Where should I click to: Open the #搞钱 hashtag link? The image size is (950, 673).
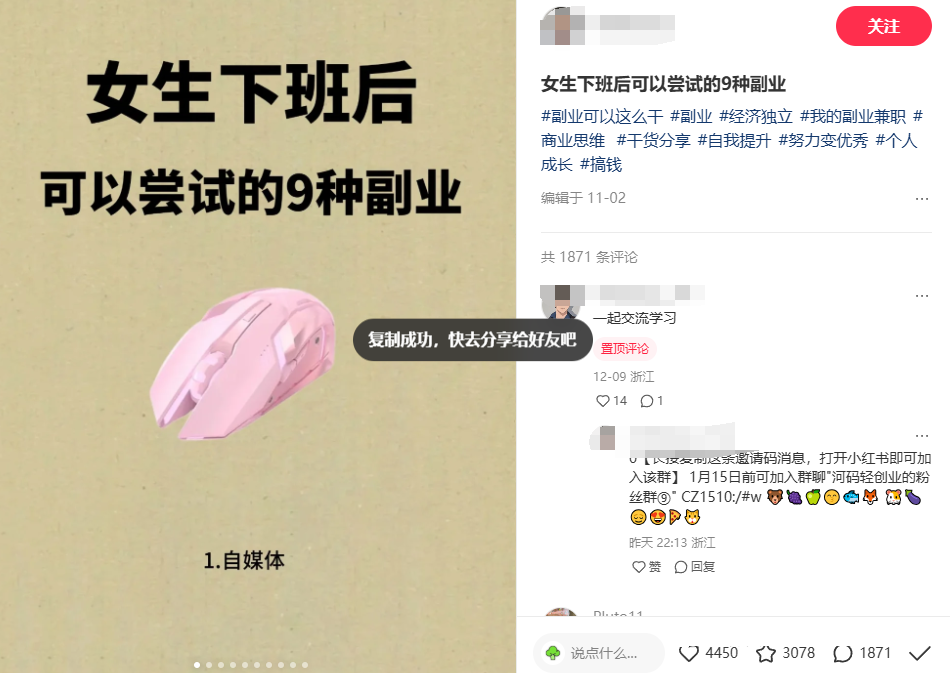[601, 165]
